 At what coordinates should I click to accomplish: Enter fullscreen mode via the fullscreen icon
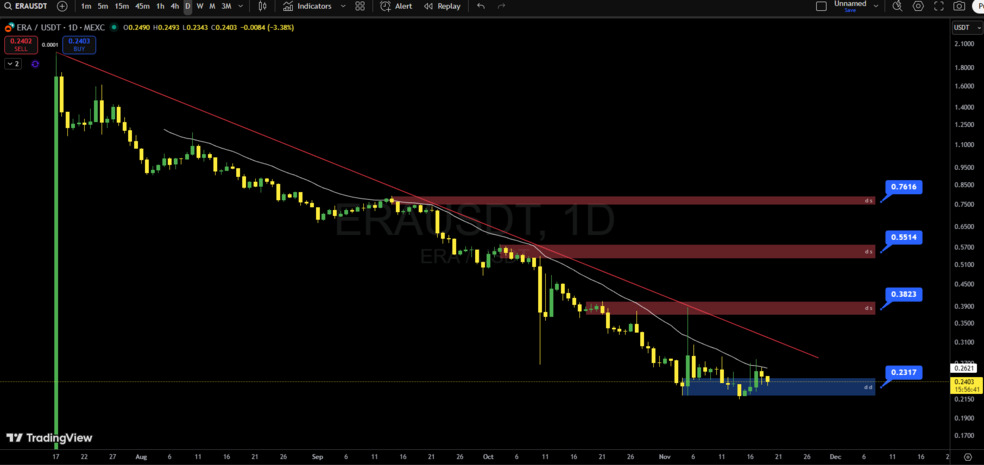[x=939, y=6]
